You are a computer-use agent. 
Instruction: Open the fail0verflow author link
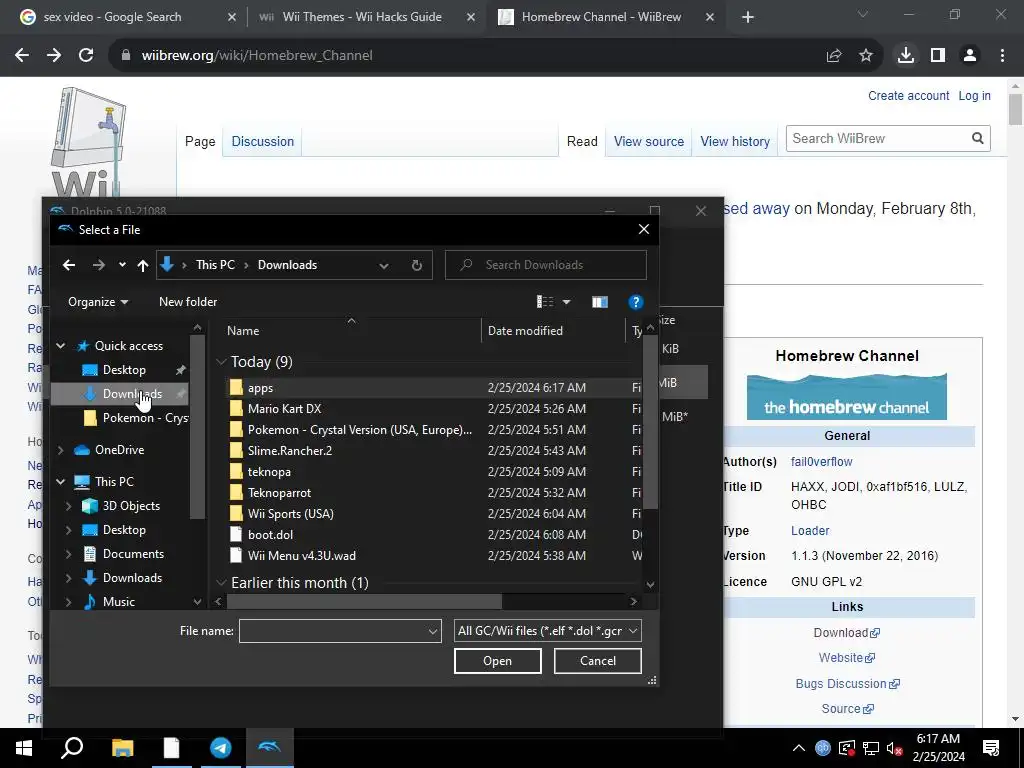coord(822,462)
